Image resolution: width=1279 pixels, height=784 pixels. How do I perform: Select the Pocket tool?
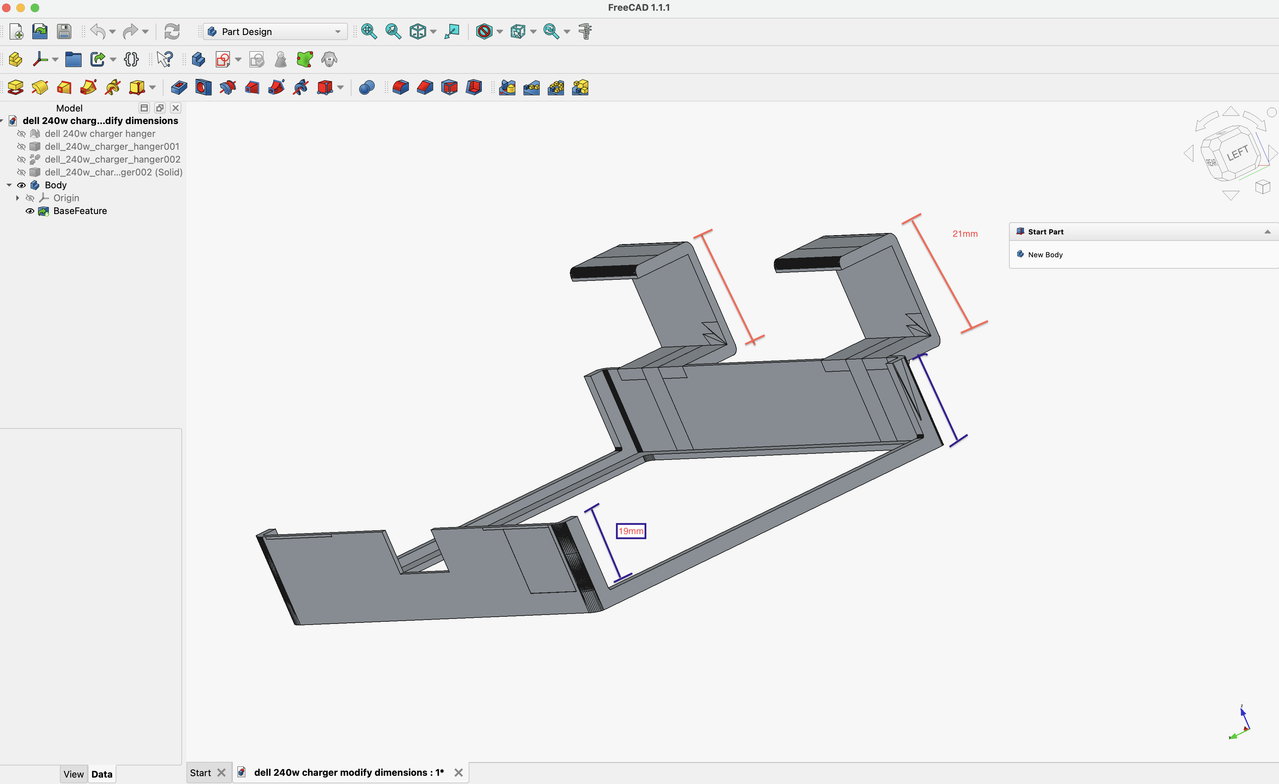coord(179,88)
